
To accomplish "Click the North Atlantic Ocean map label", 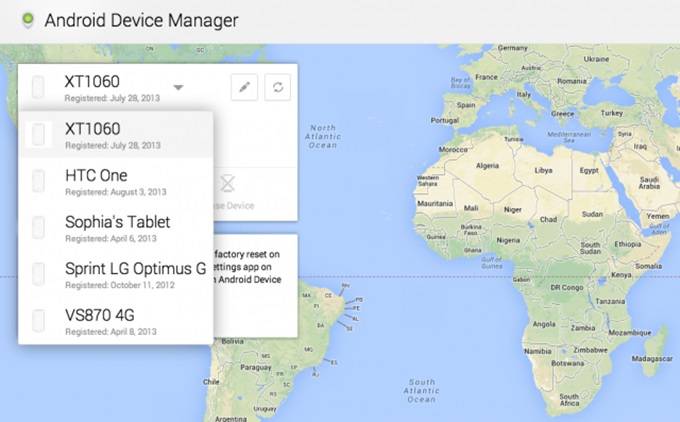I will pyautogui.click(x=323, y=137).
